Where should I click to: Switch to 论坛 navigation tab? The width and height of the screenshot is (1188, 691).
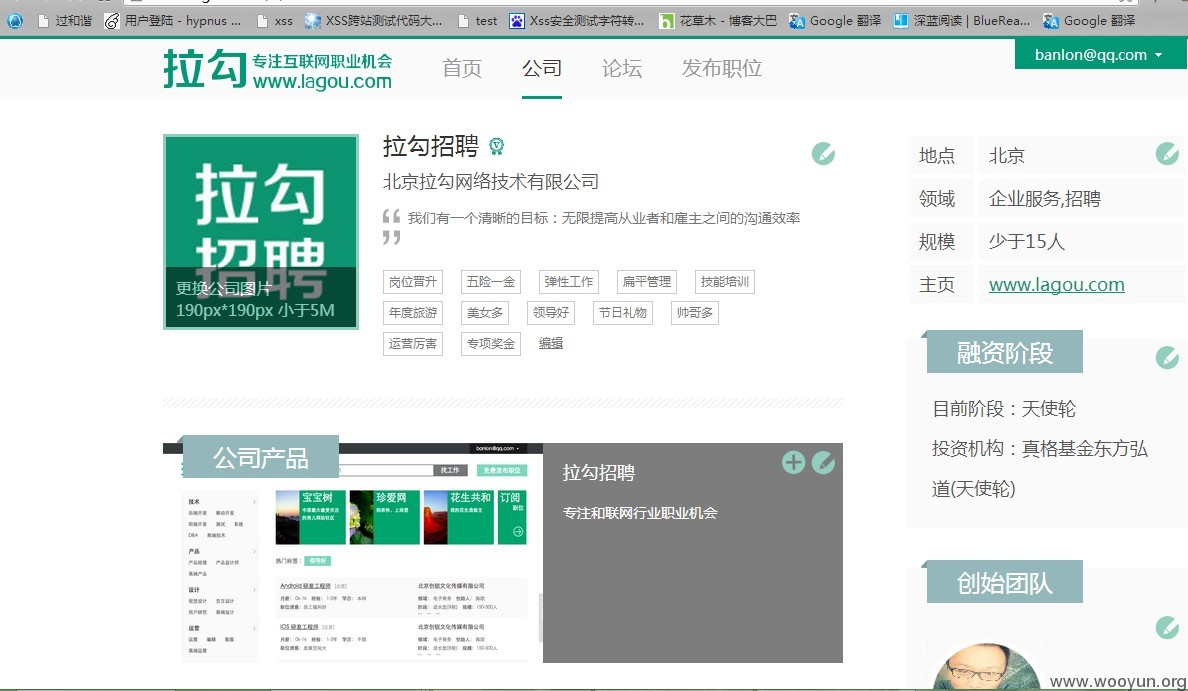click(x=622, y=68)
